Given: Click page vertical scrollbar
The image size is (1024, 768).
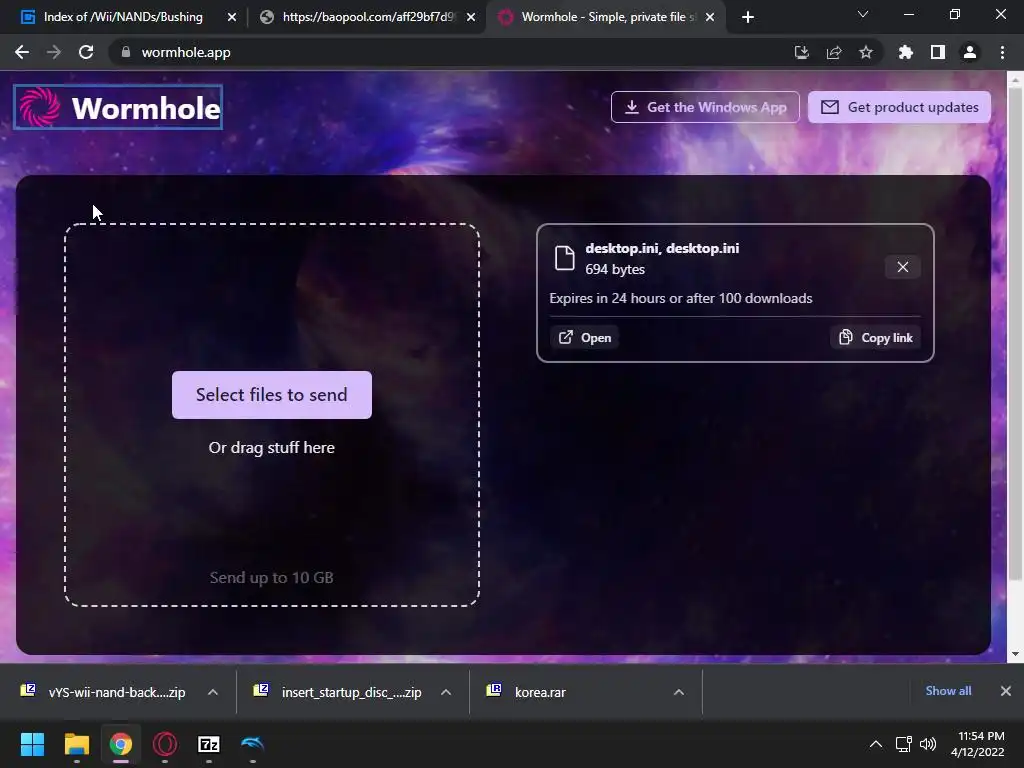Looking at the screenshot, I should 1015,333.
